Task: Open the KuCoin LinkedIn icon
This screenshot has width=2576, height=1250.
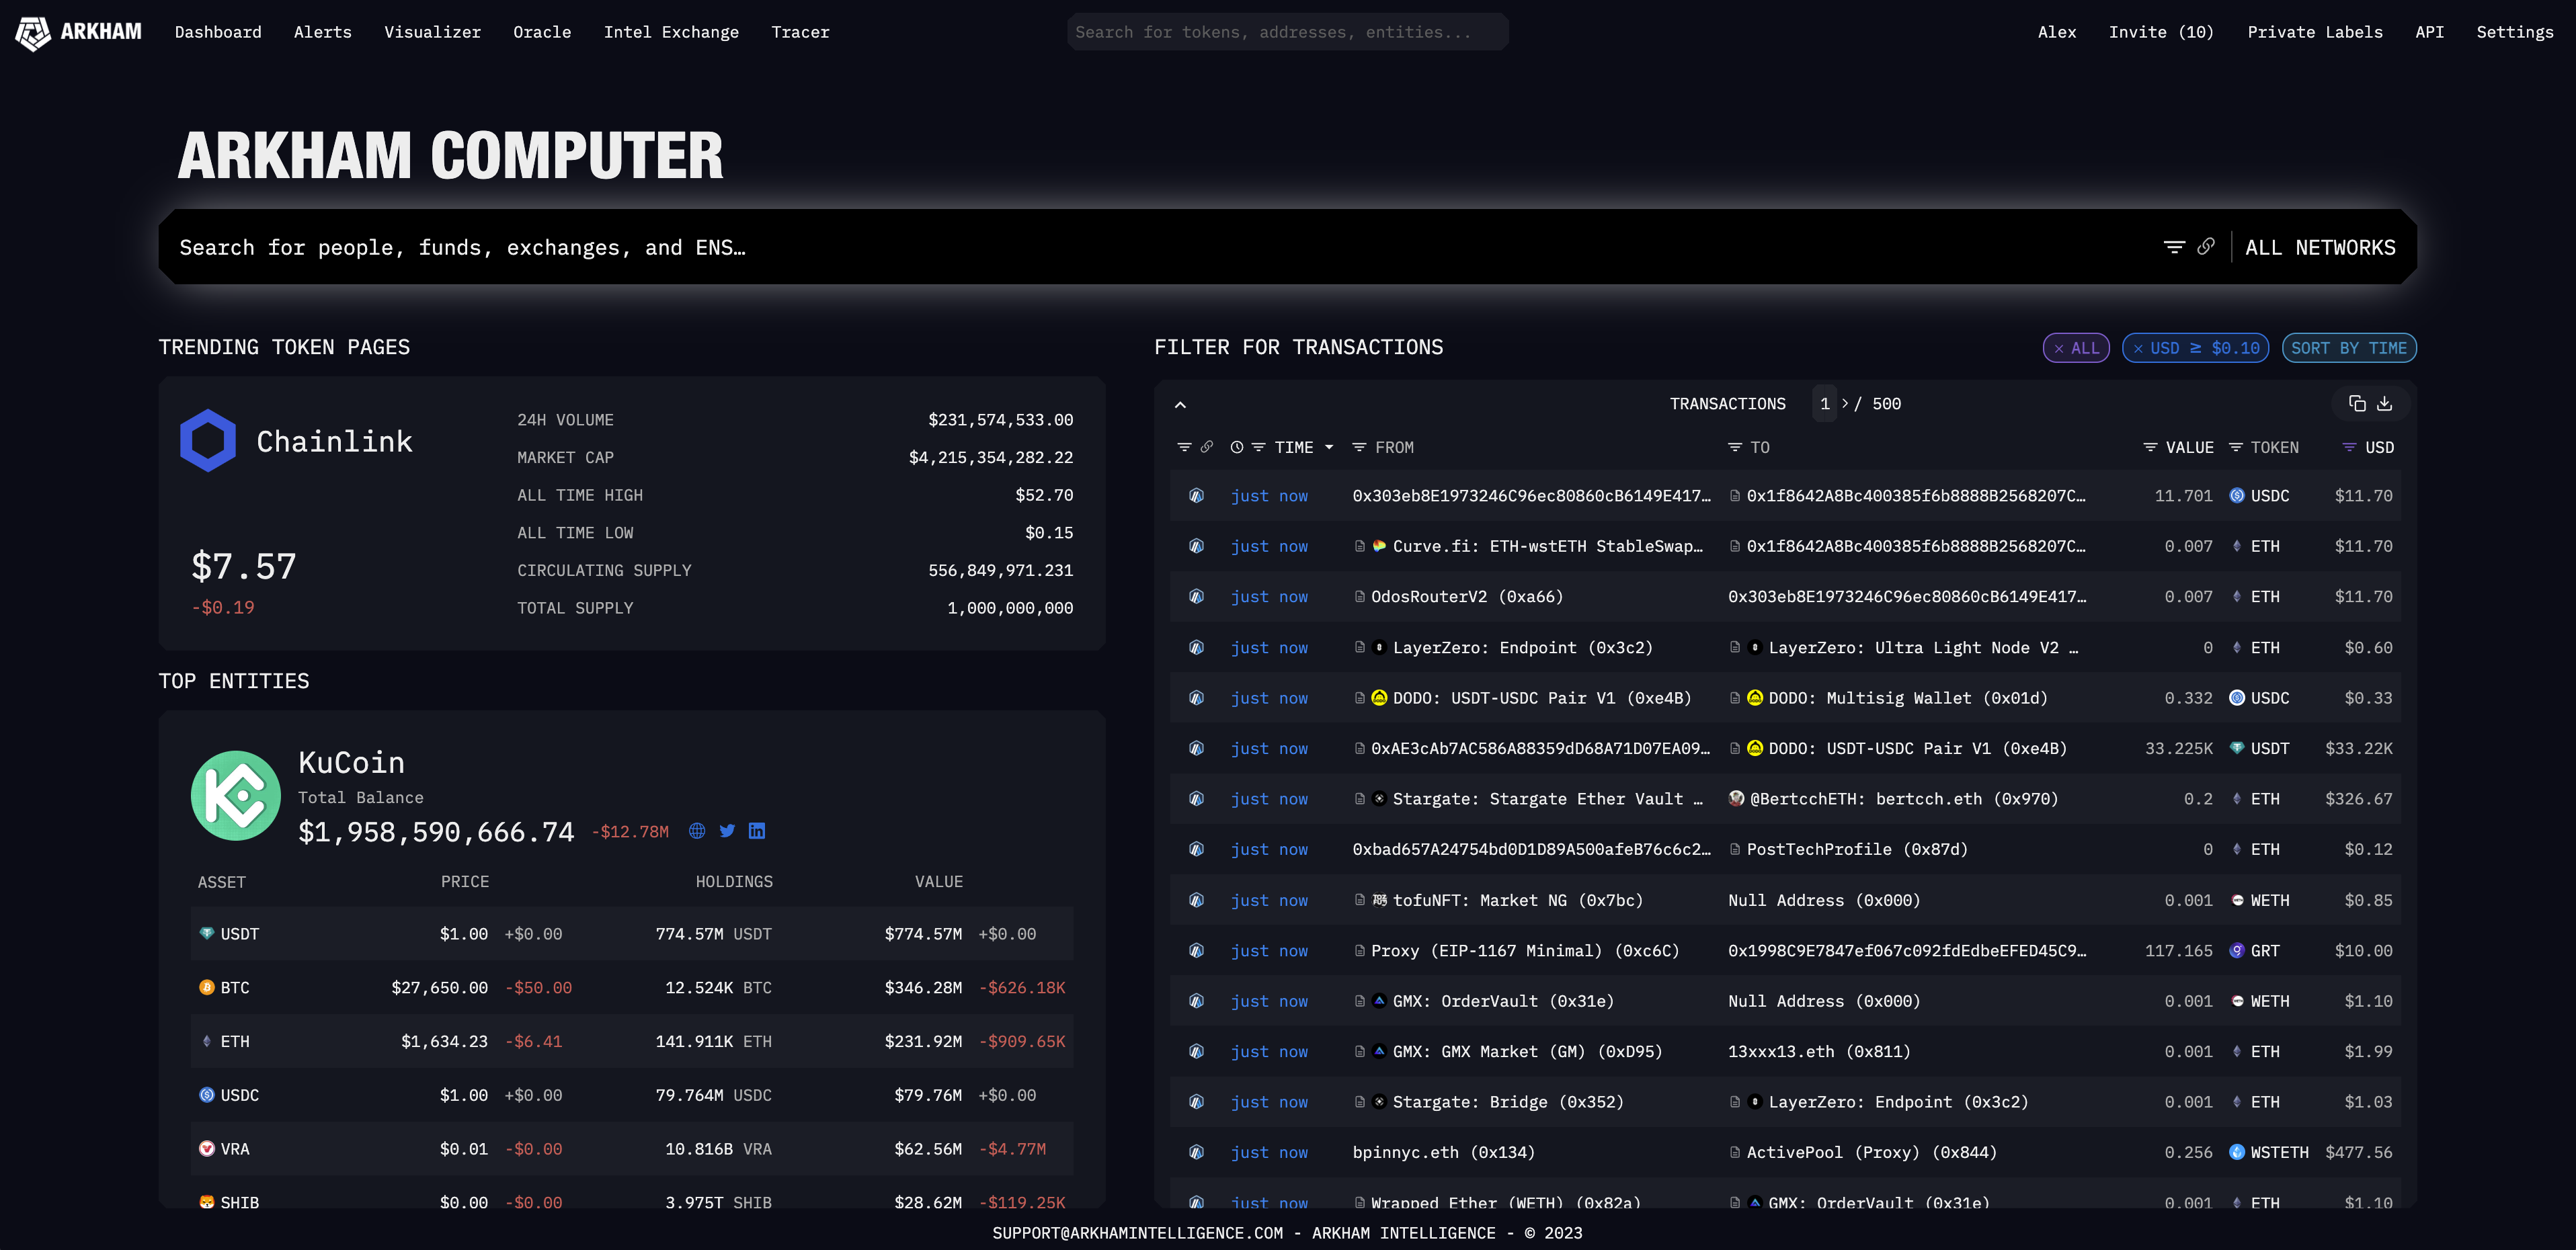Action: pyautogui.click(x=757, y=831)
